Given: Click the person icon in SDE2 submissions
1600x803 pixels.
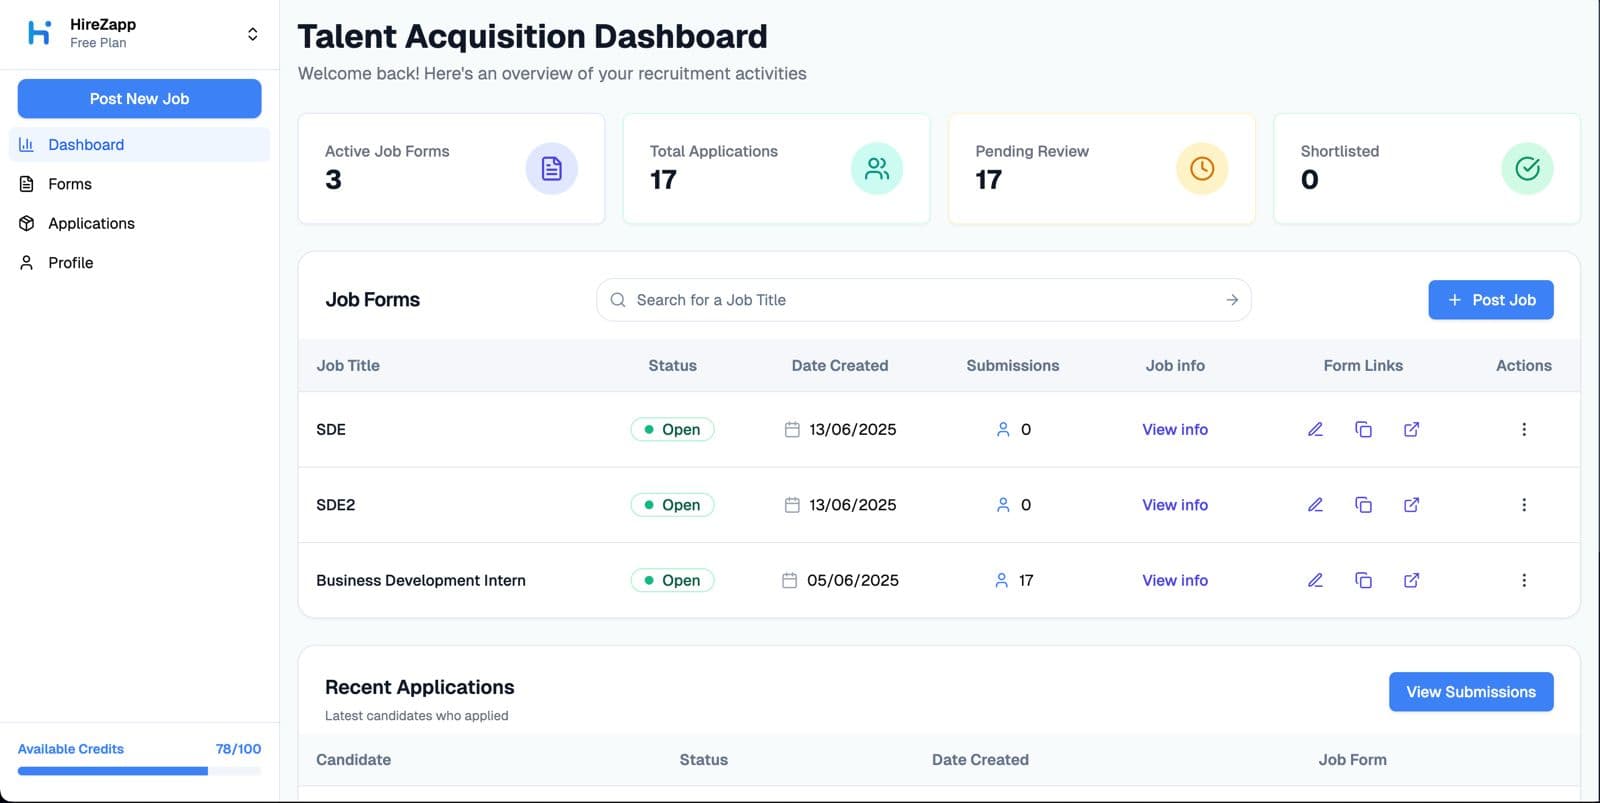Looking at the screenshot, I should (1003, 505).
